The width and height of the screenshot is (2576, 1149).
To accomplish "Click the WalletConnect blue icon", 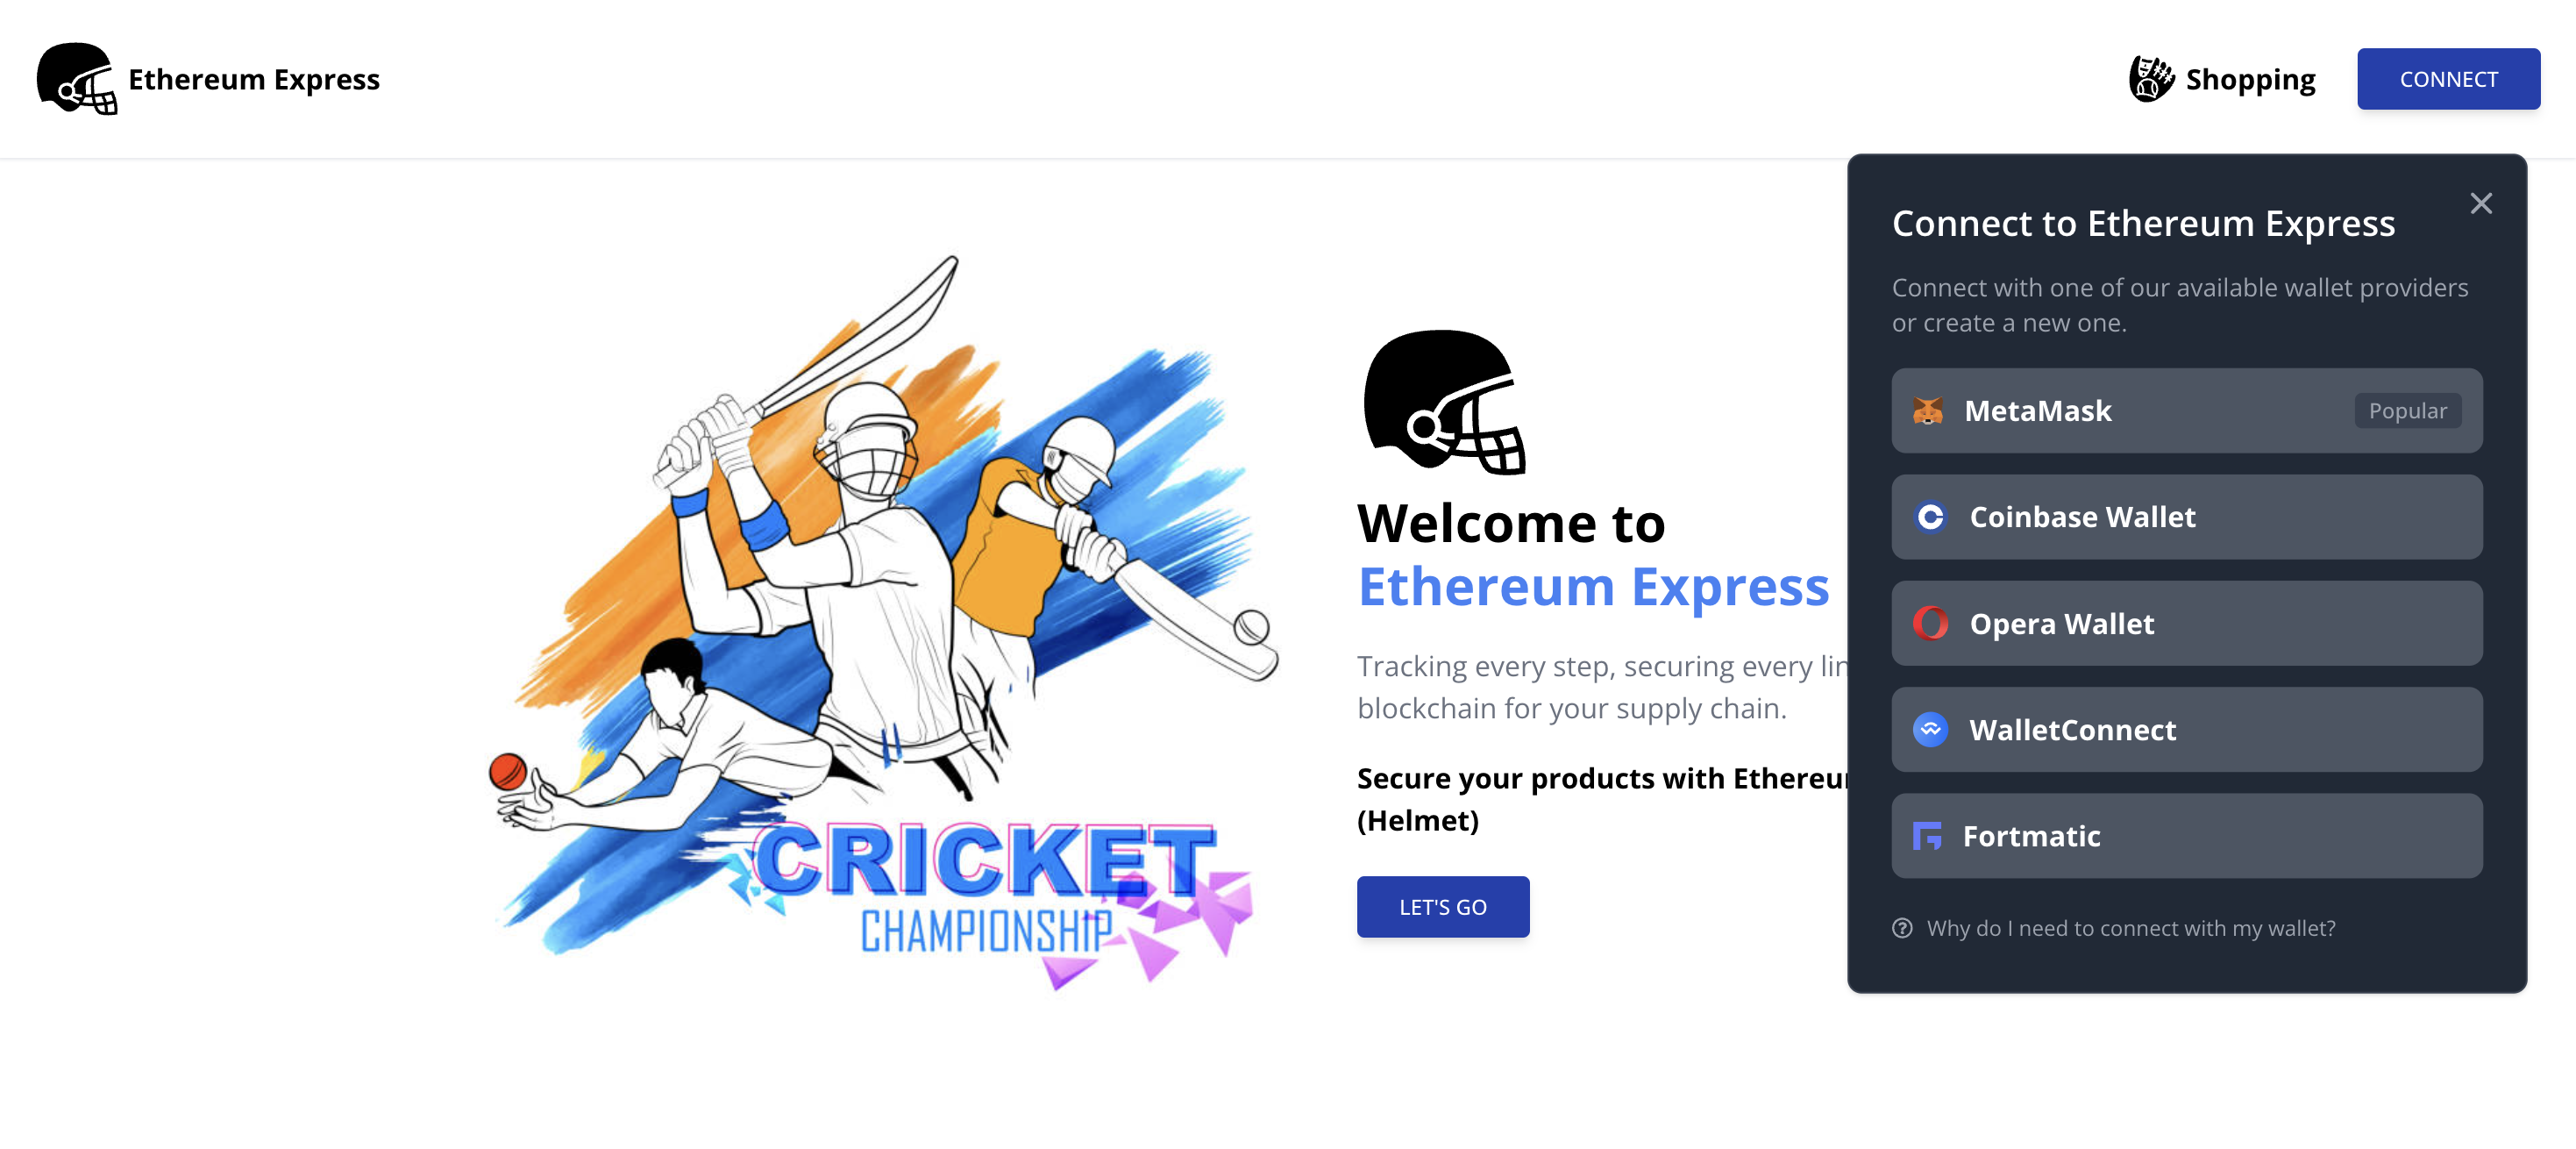I will click(x=1930, y=730).
